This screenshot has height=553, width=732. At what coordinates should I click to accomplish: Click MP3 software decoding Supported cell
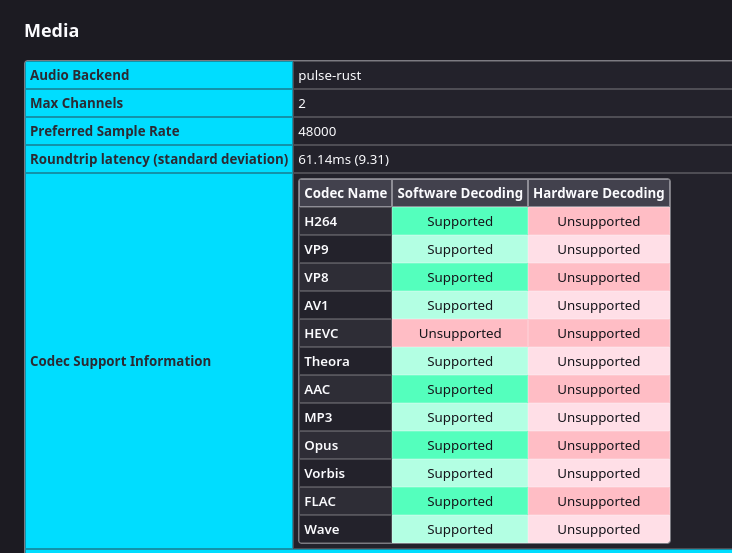click(460, 417)
